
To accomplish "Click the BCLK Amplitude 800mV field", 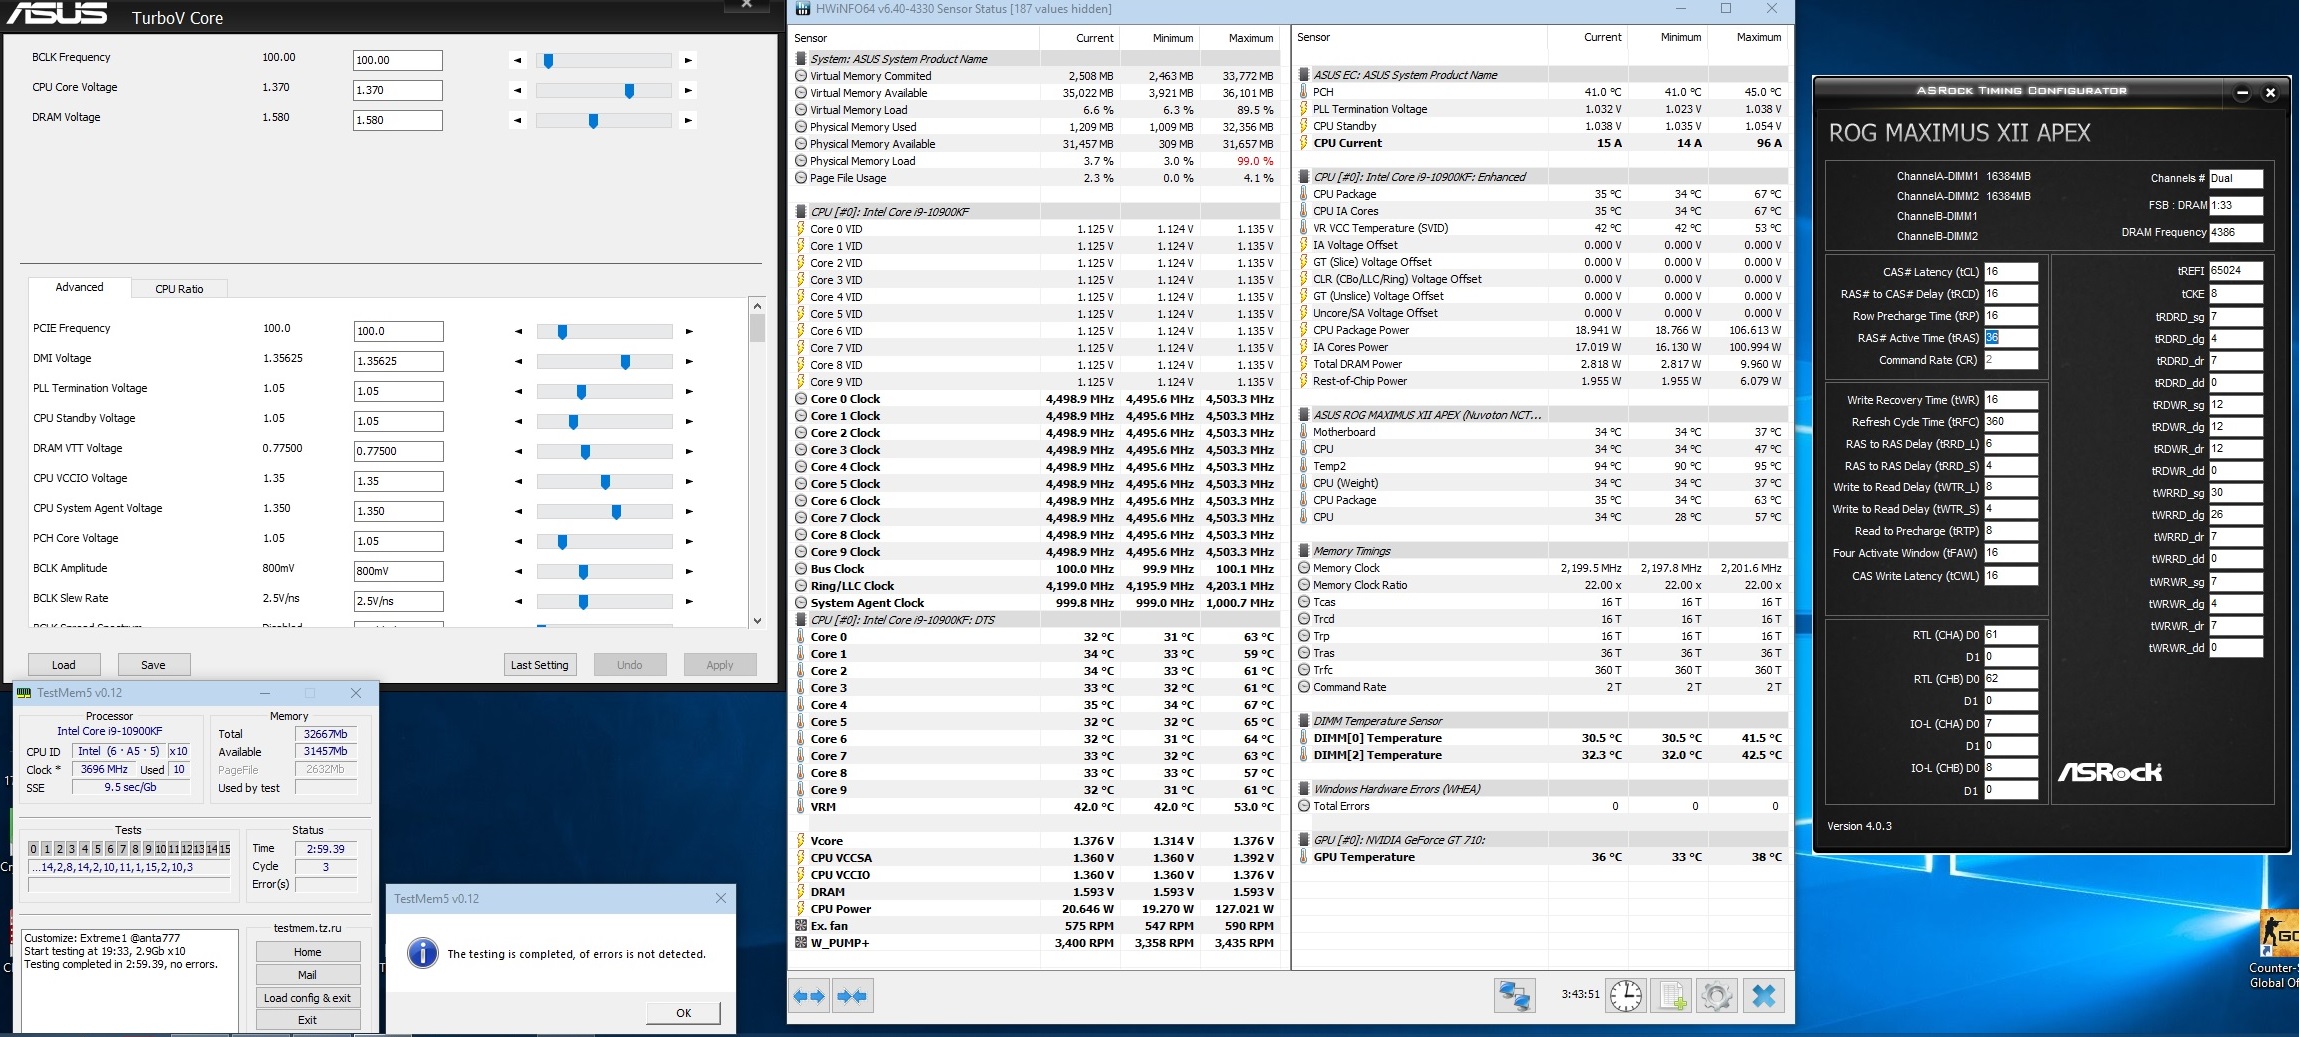I will (399, 571).
